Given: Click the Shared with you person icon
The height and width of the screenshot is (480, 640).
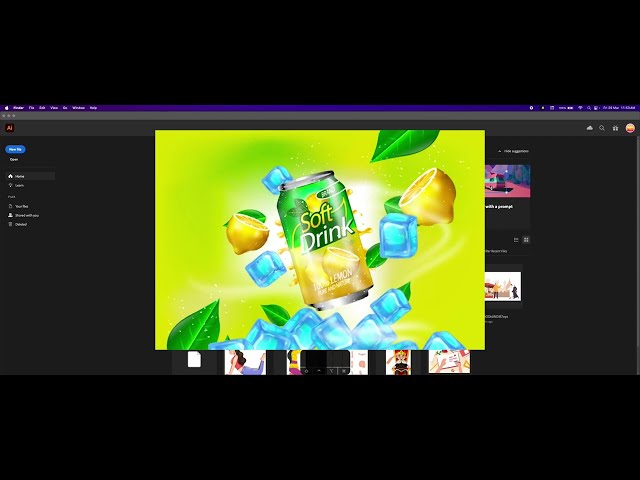Looking at the screenshot, I should 11,215.
